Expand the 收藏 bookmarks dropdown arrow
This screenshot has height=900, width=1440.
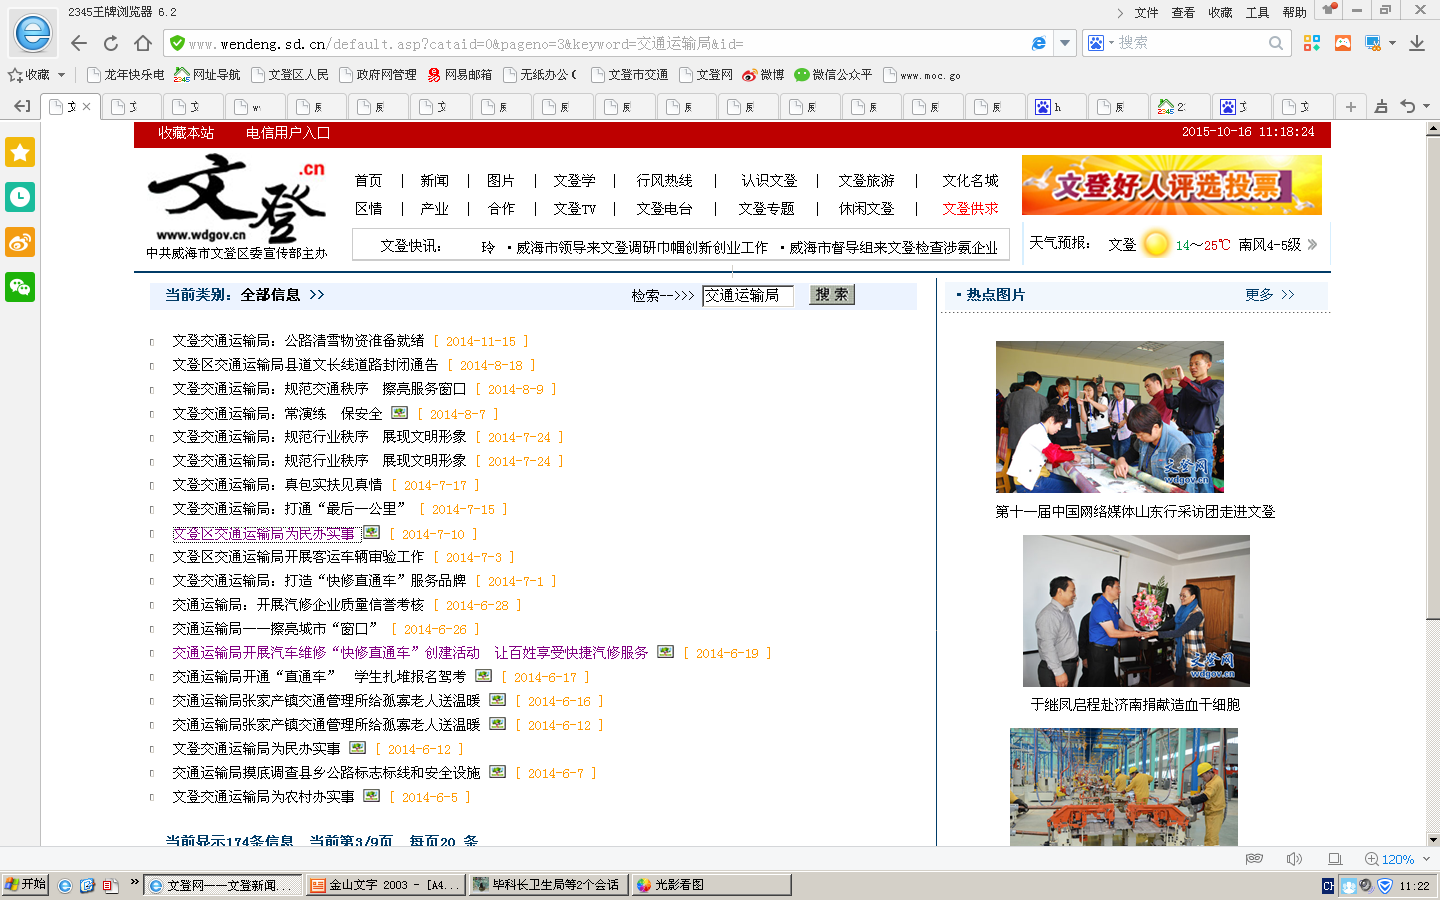(x=61, y=75)
